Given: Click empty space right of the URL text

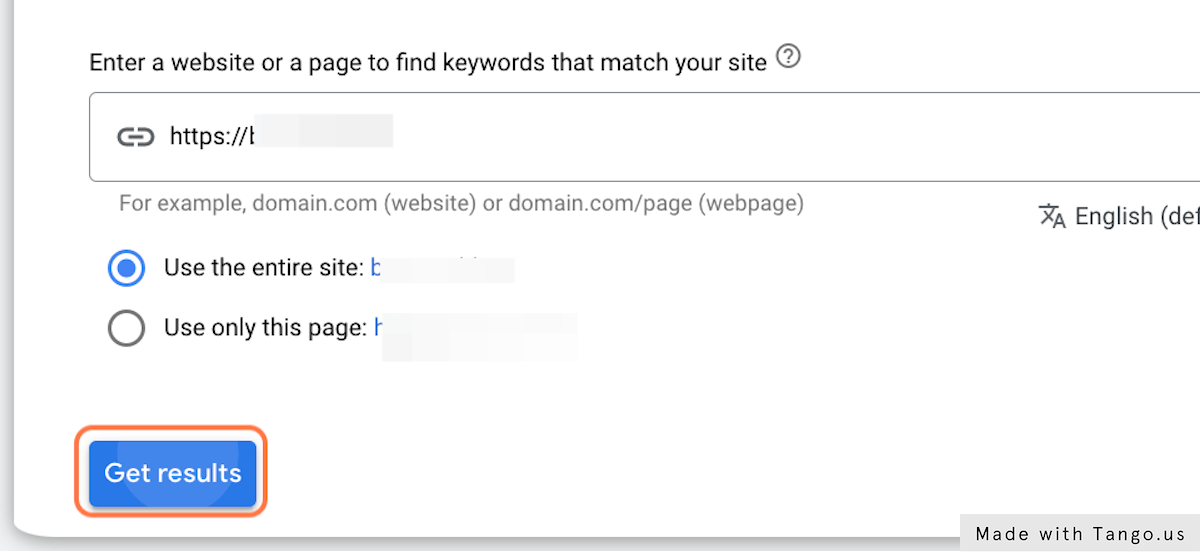Looking at the screenshot, I should (x=800, y=137).
